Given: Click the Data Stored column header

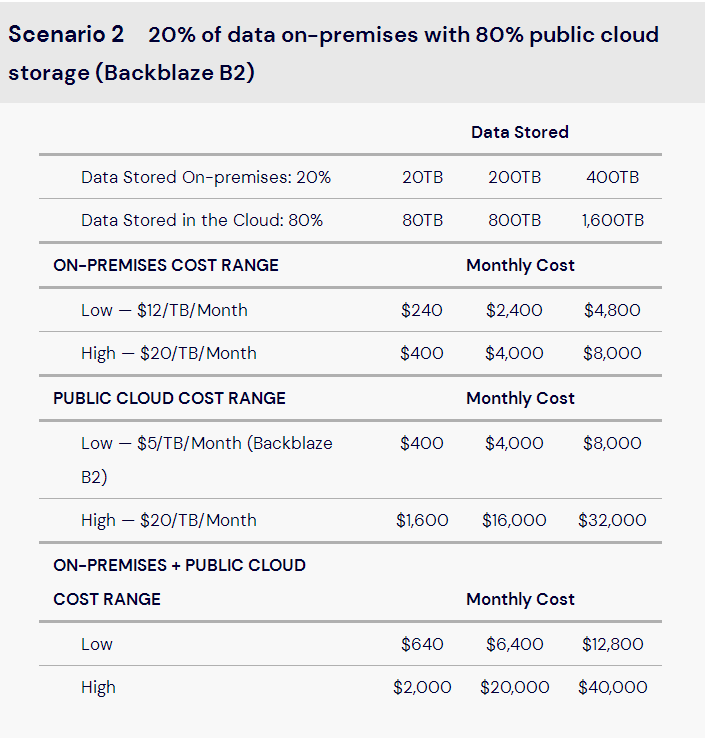Looking at the screenshot, I should tap(519, 132).
